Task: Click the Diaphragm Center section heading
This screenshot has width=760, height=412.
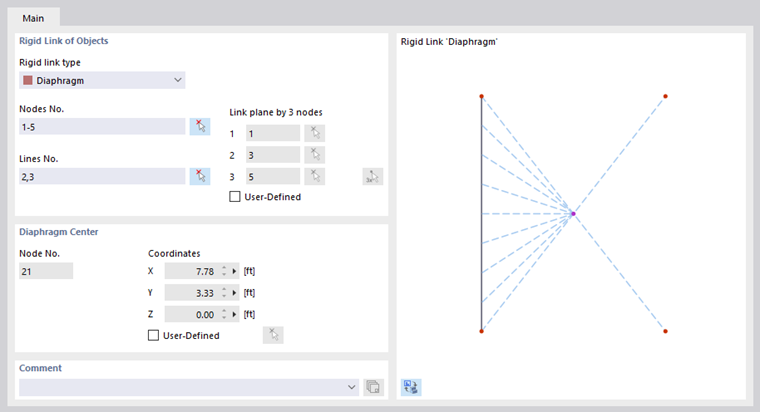Action: pyautogui.click(x=59, y=232)
